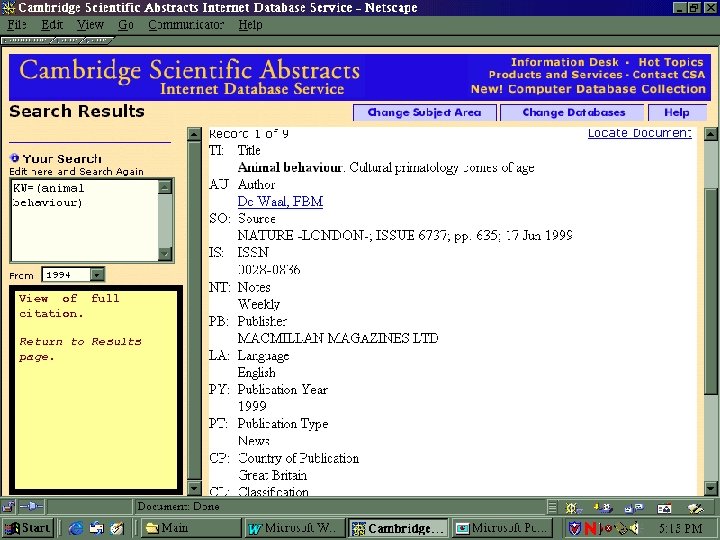Click the collapsed toolbar grip tabs under menu
Image resolution: width=720 pixels, height=540 pixels.
pos(57,41)
